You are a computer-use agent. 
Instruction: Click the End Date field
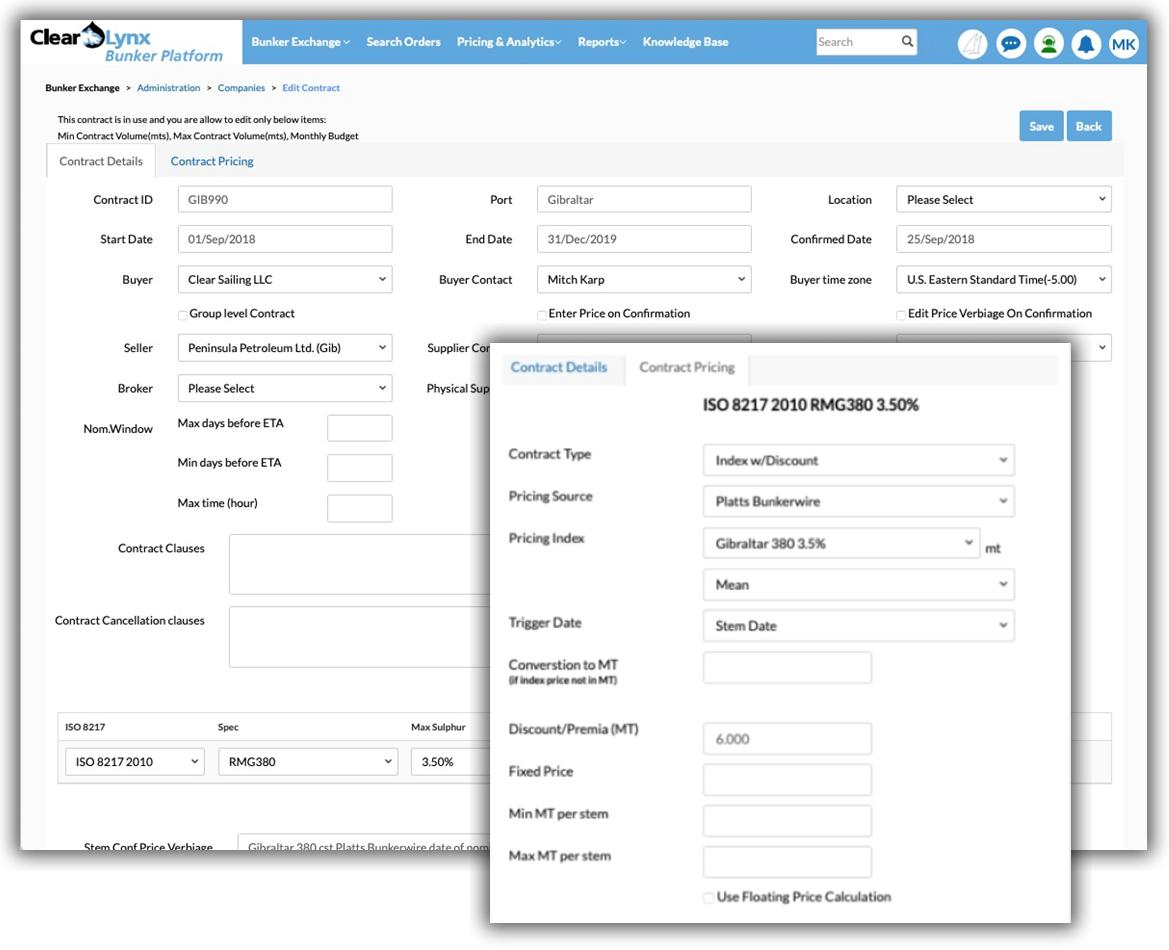click(644, 239)
